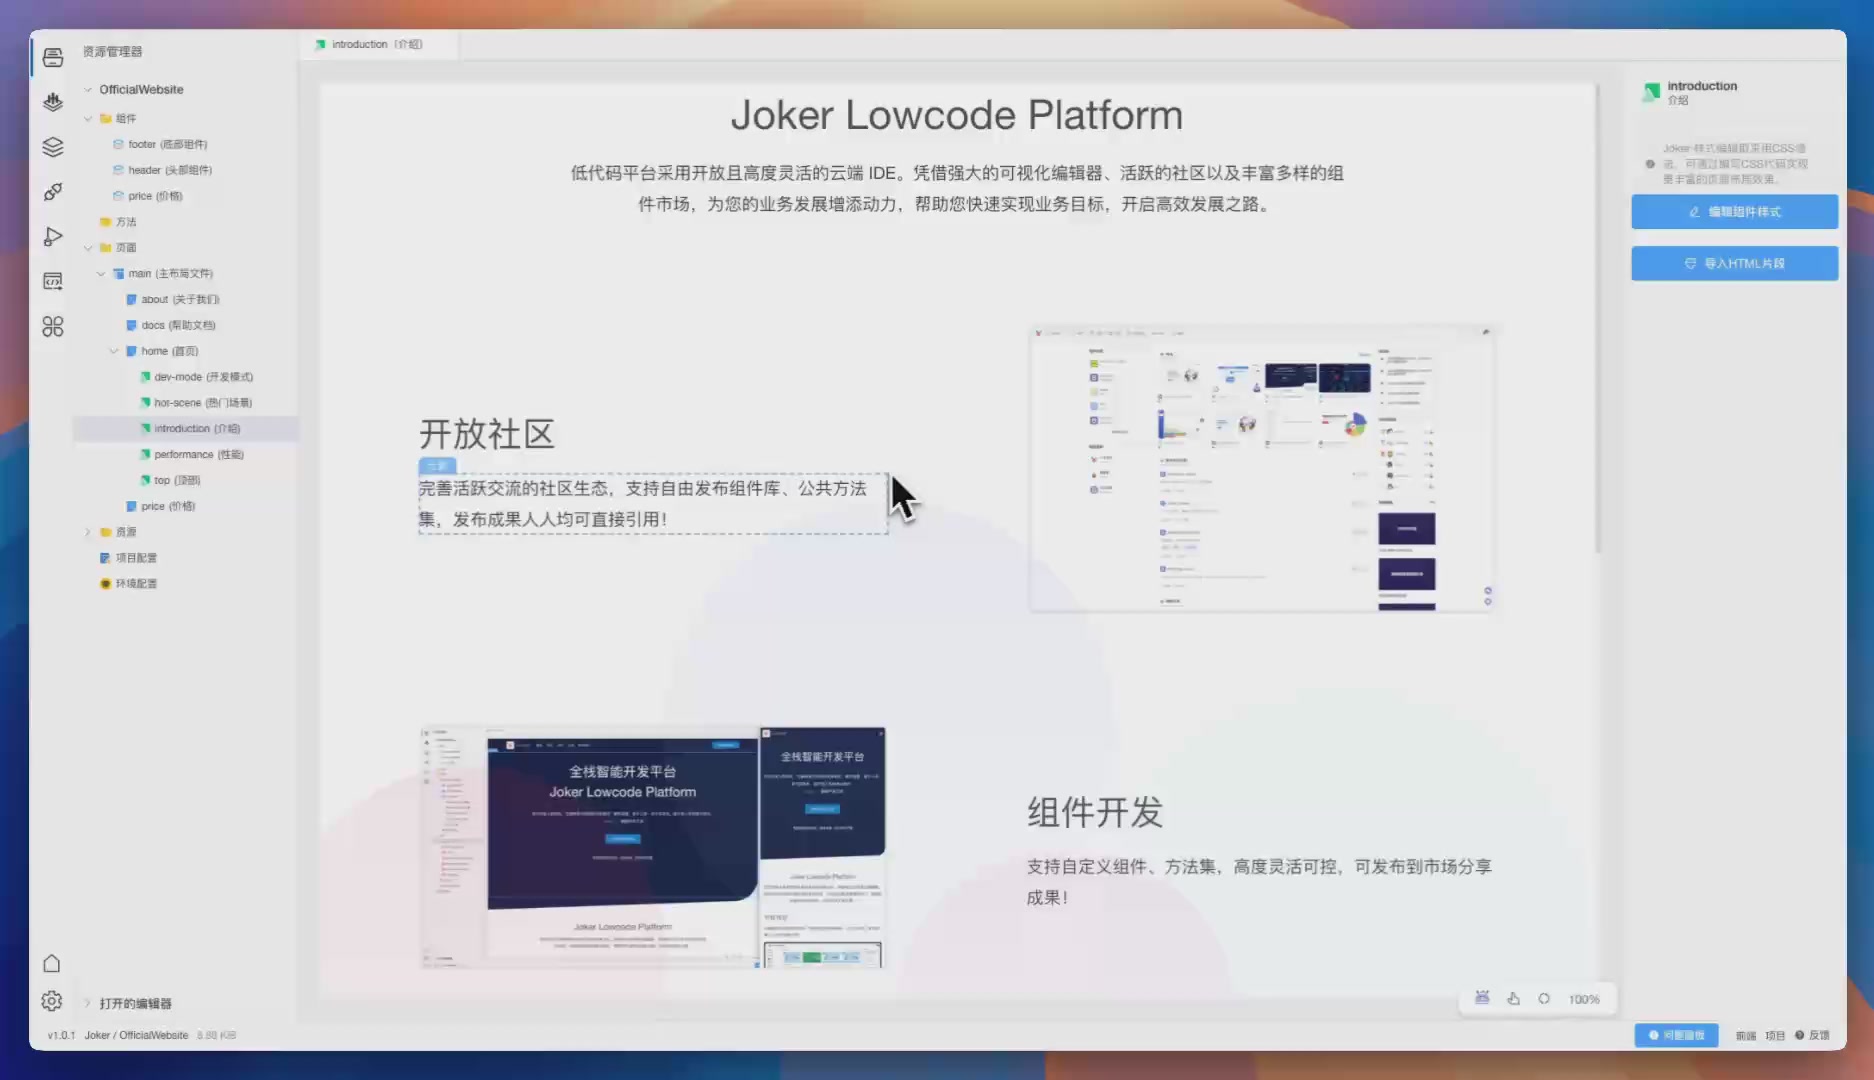The width and height of the screenshot is (1874, 1080).
Task: Expand the 资源 resources folder
Action: coord(88,532)
